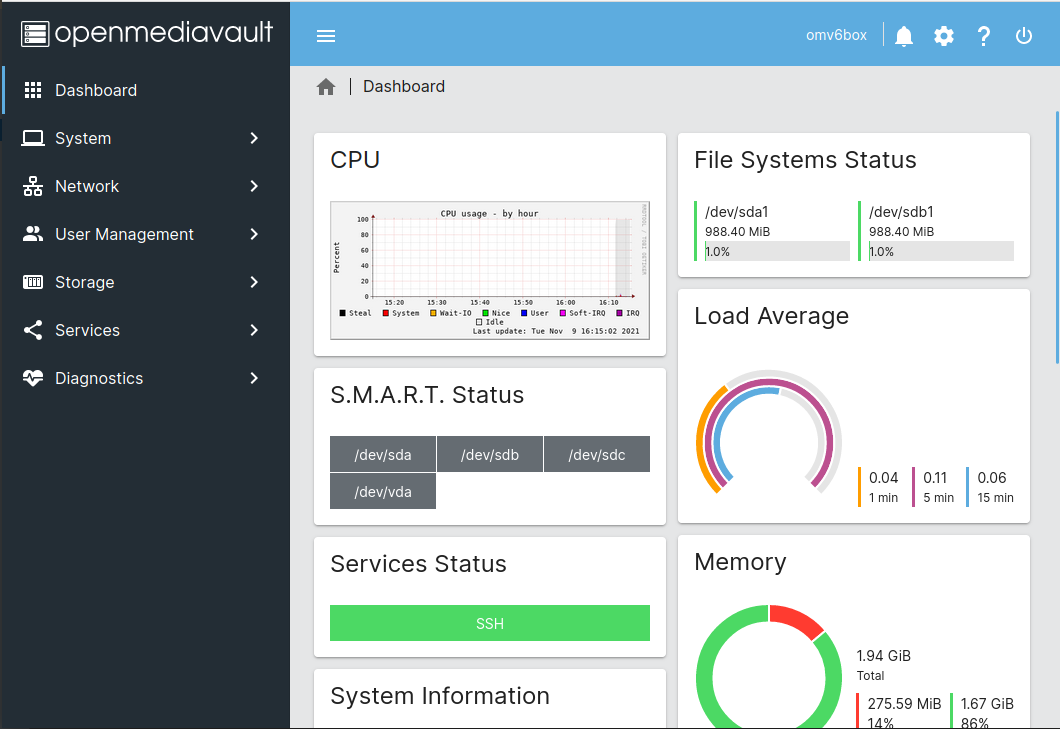Click the settings gear icon
Viewport: 1060px width, 729px height.
(x=943, y=35)
